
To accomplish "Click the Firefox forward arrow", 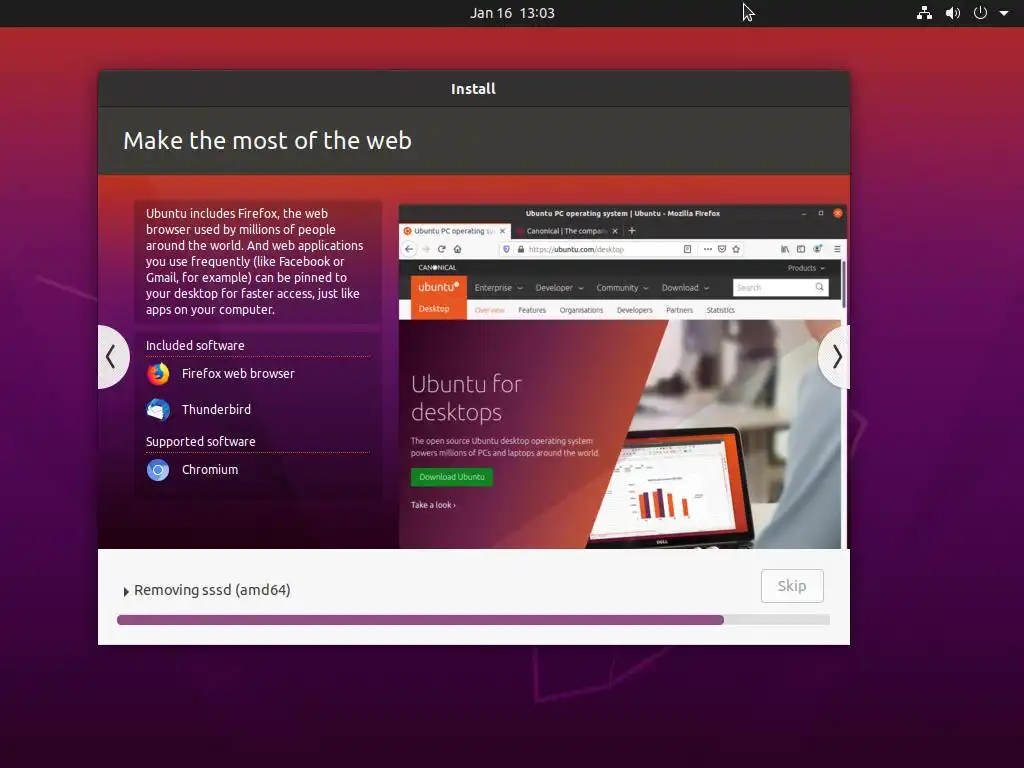I will [426, 249].
